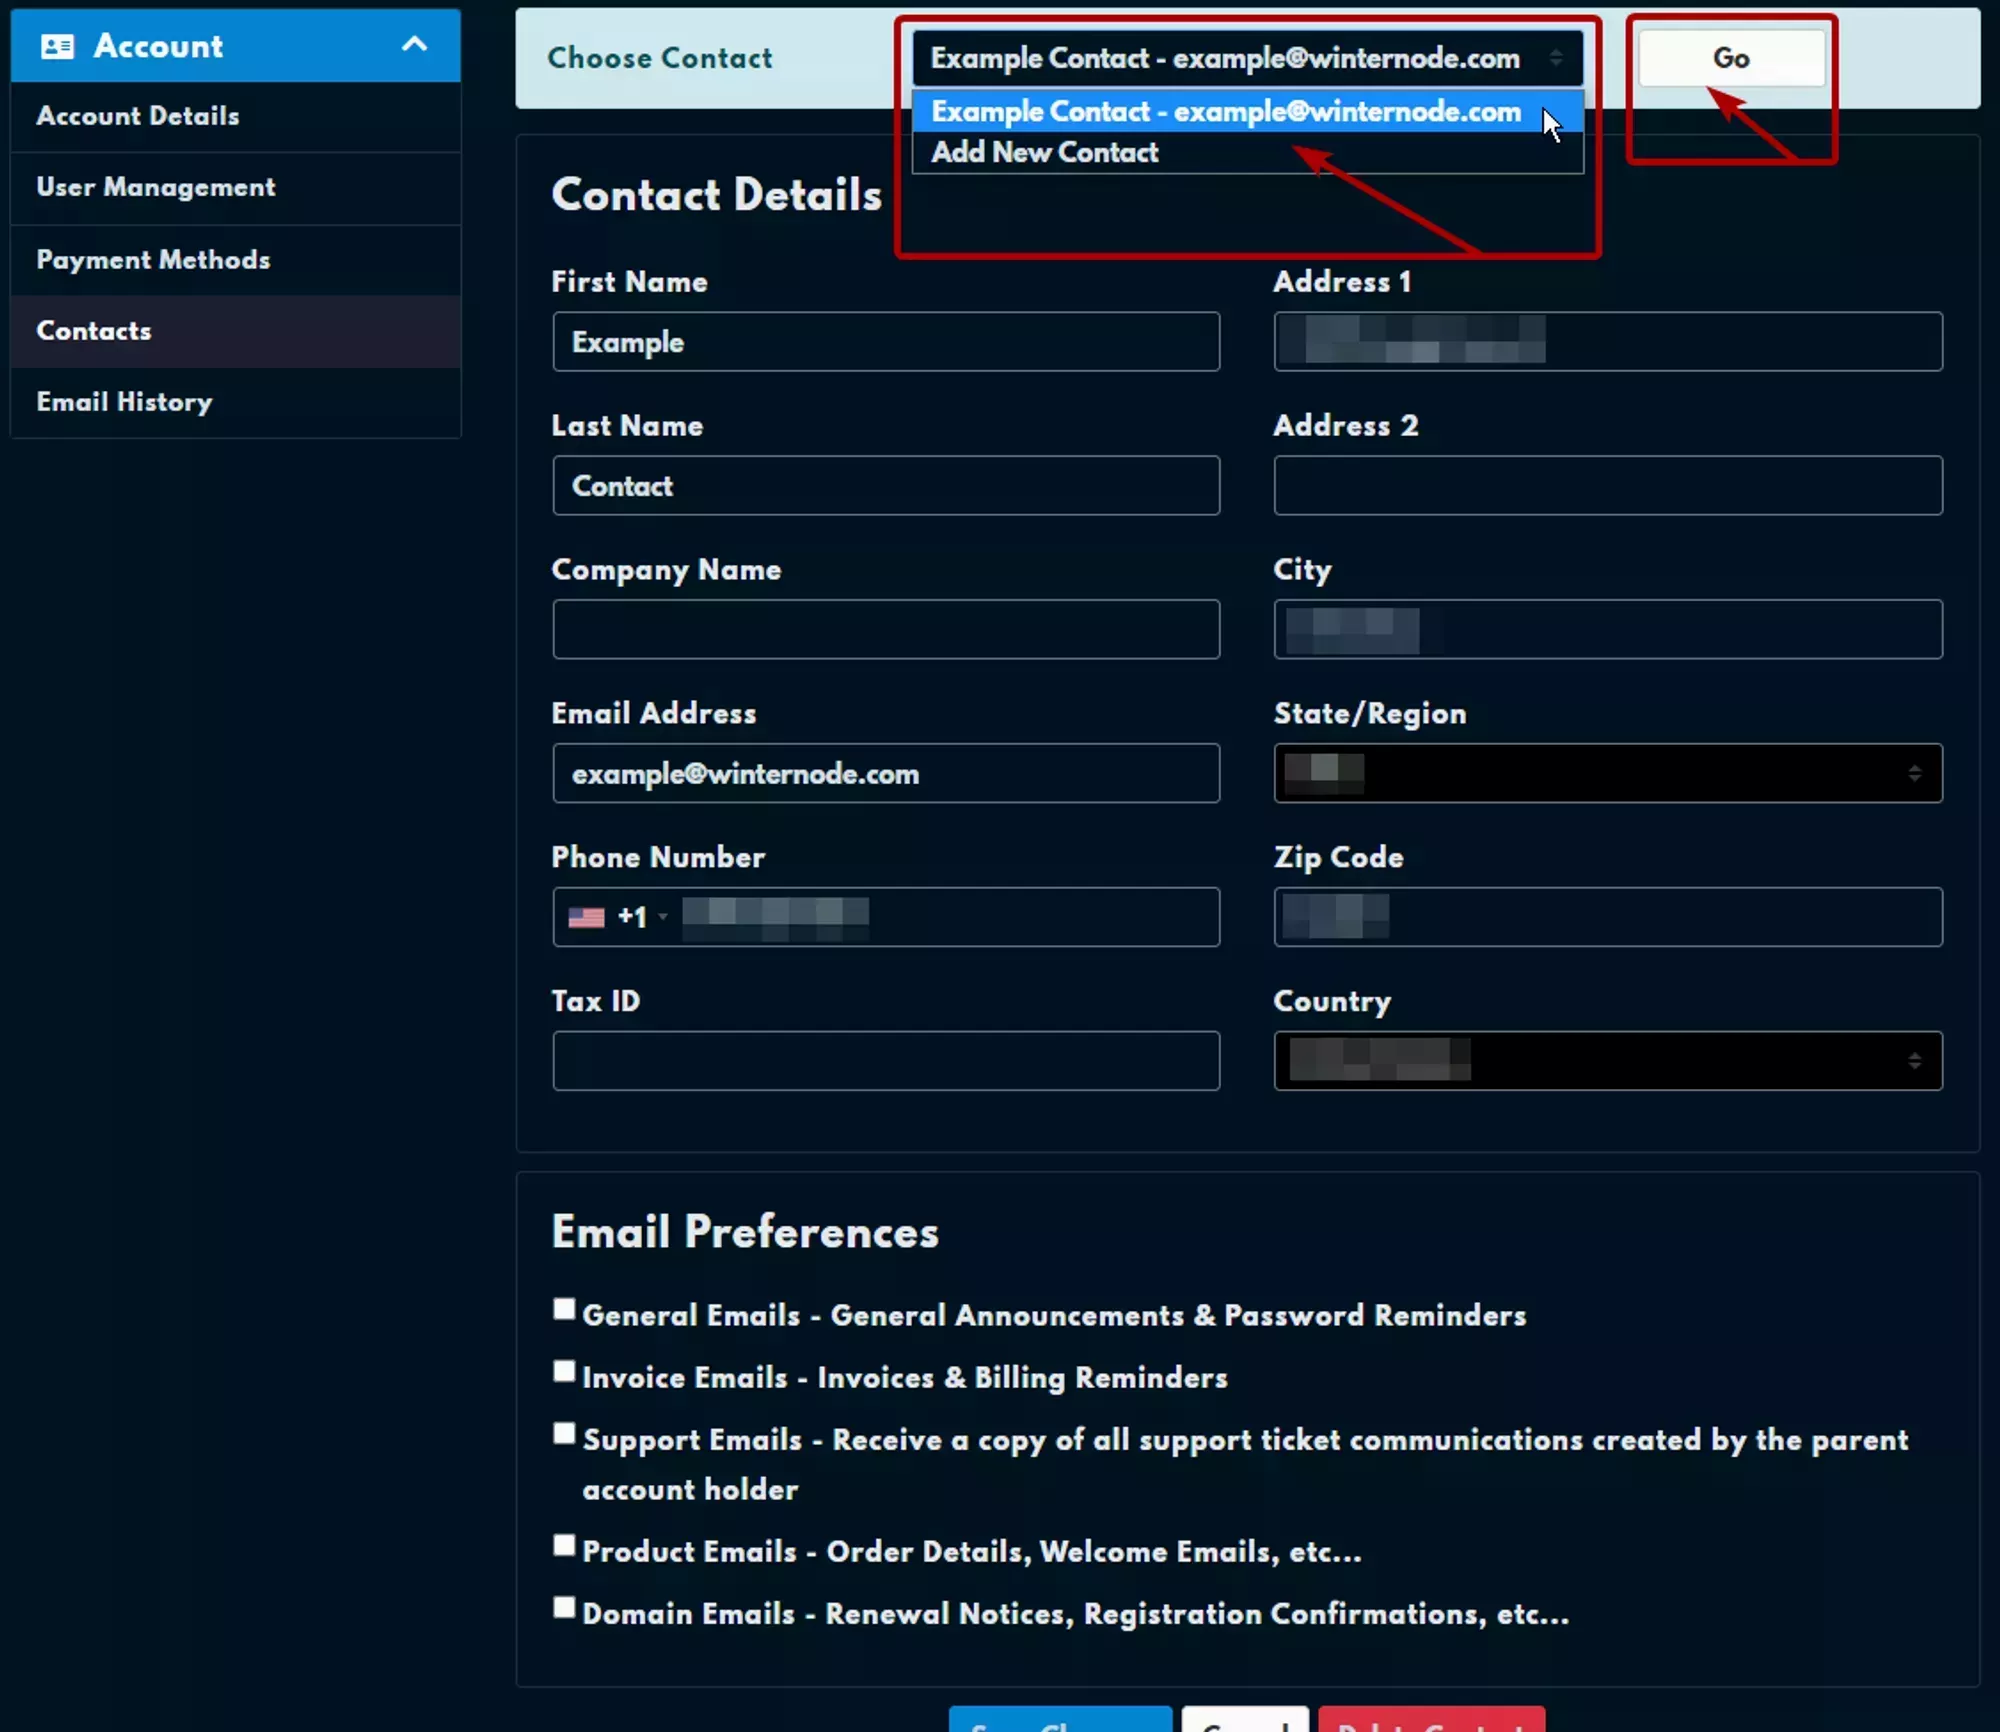Select Add New Contact from the dropdown
This screenshot has width=2000, height=1732.
click(x=1043, y=152)
